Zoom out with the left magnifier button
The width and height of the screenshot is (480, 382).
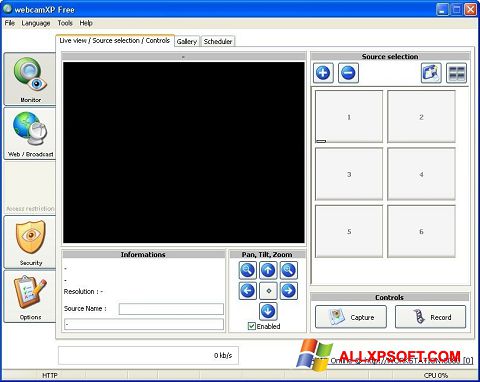point(248,270)
